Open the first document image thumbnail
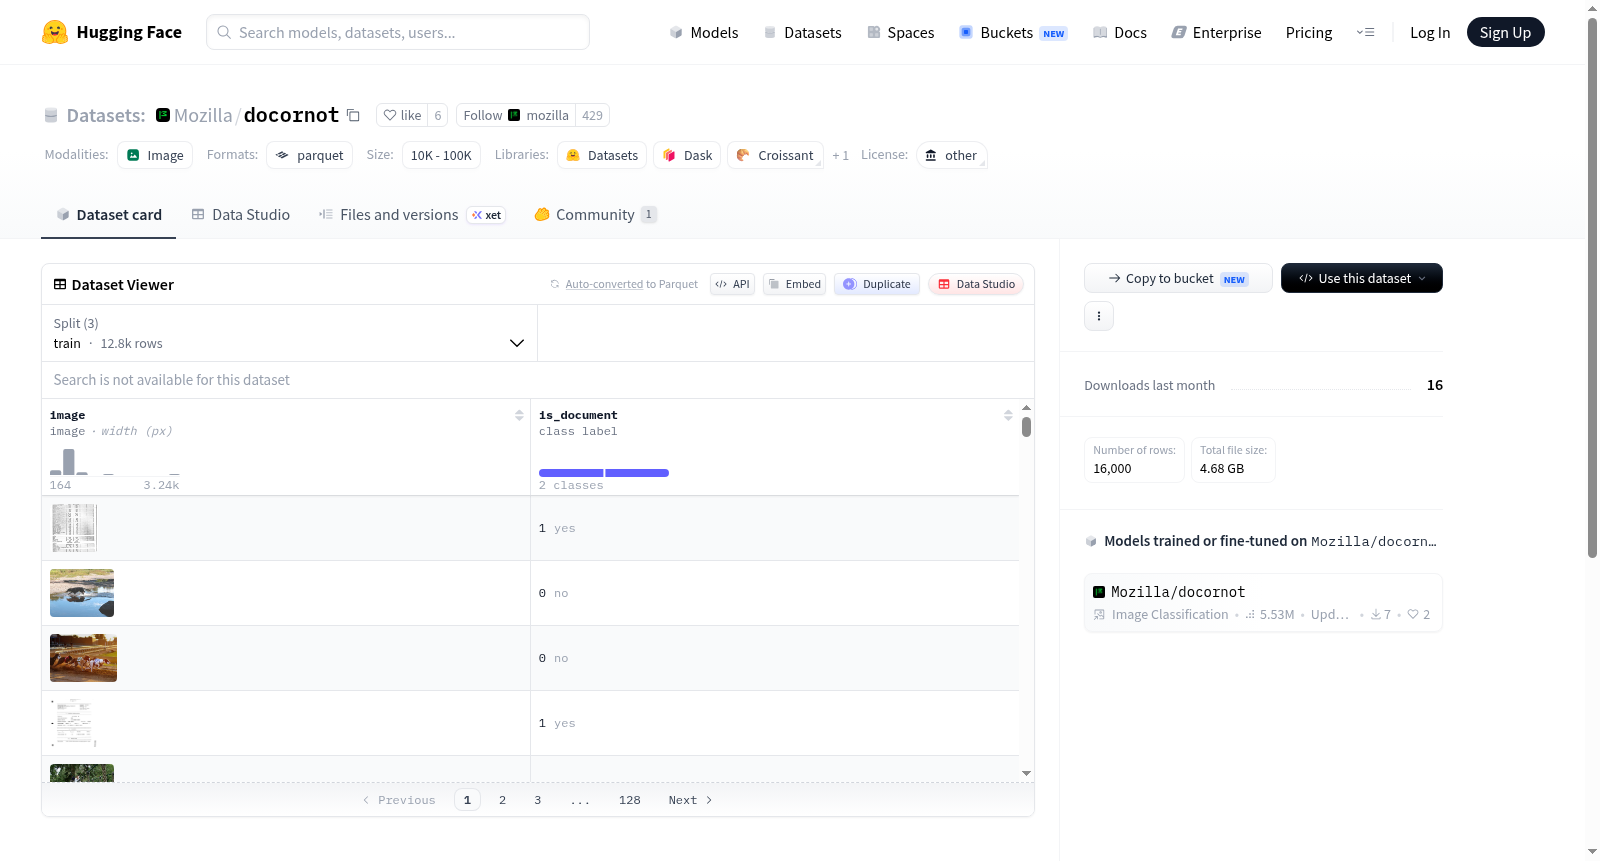This screenshot has height=861, width=1600. [74, 528]
